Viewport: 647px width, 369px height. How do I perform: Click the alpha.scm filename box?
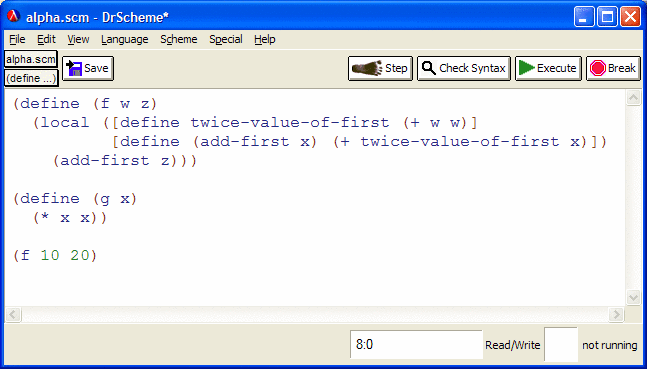pos(31,59)
